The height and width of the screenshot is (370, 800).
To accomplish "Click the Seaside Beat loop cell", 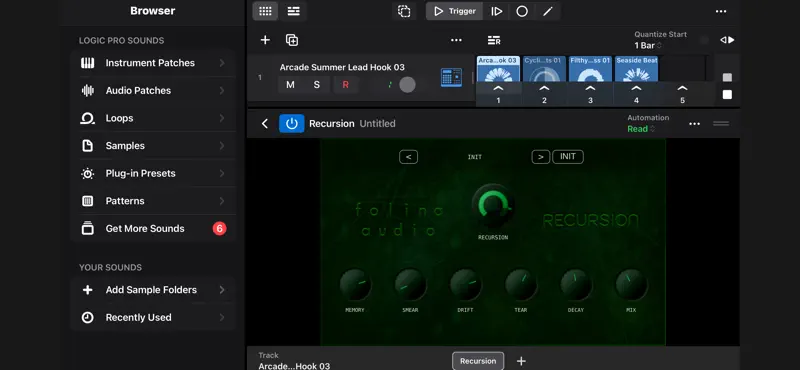I will [636, 68].
